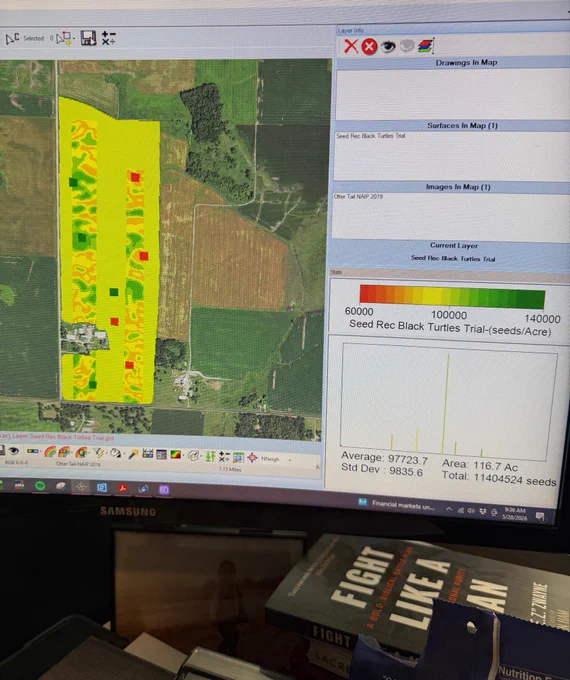Click the red trial block nearest the field's top
The height and width of the screenshot is (680, 570).
point(135,177)
